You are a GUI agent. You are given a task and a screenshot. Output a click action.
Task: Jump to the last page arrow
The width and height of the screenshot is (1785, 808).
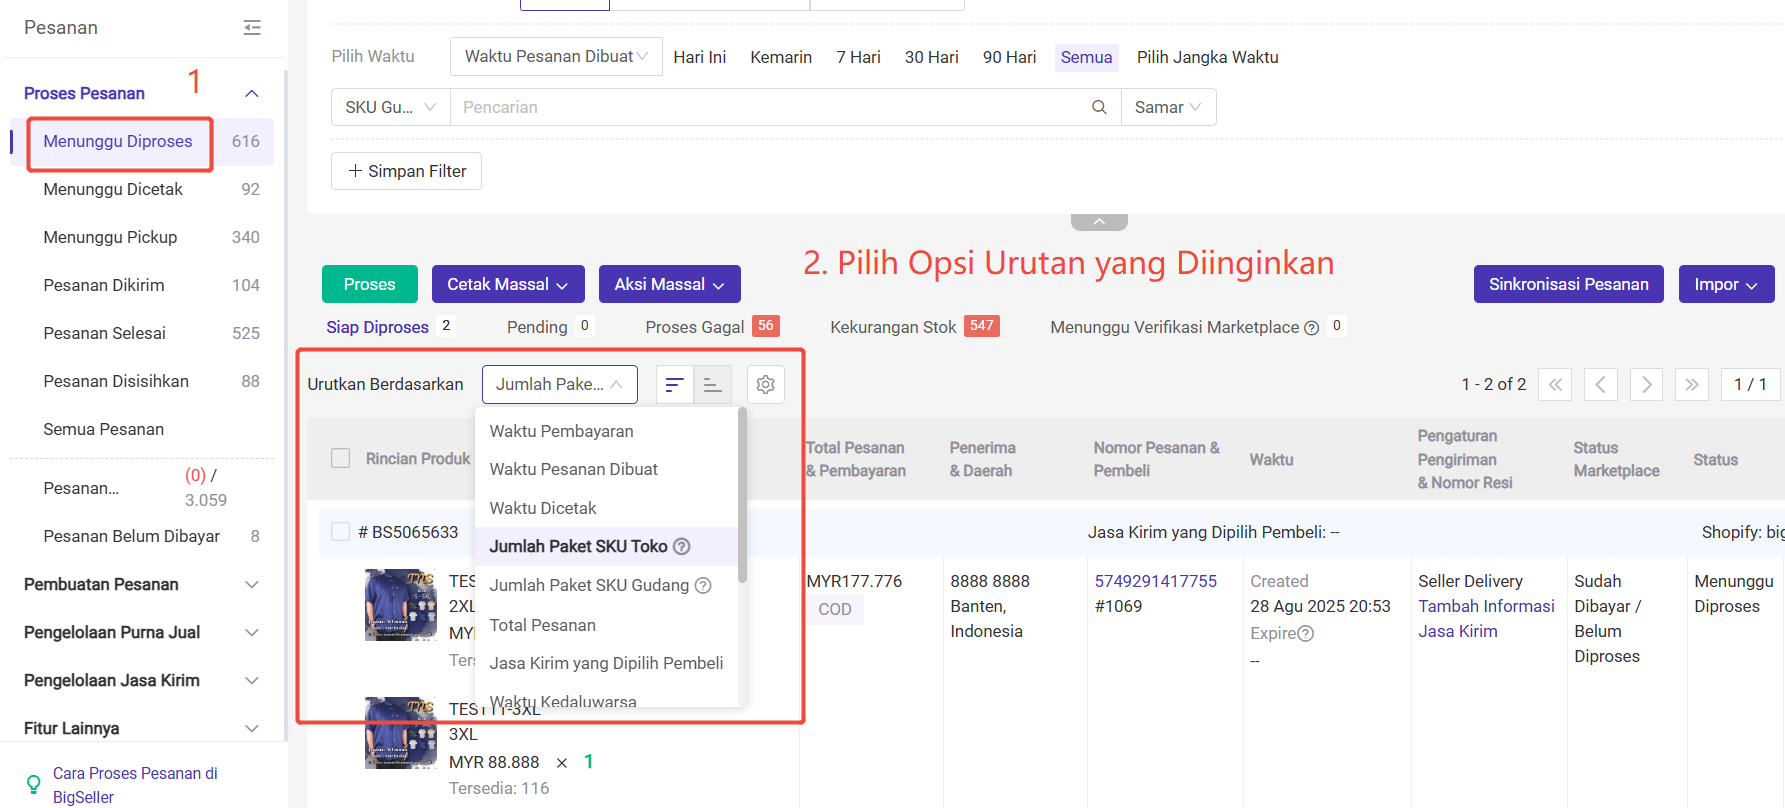[x=1691, y=385]
